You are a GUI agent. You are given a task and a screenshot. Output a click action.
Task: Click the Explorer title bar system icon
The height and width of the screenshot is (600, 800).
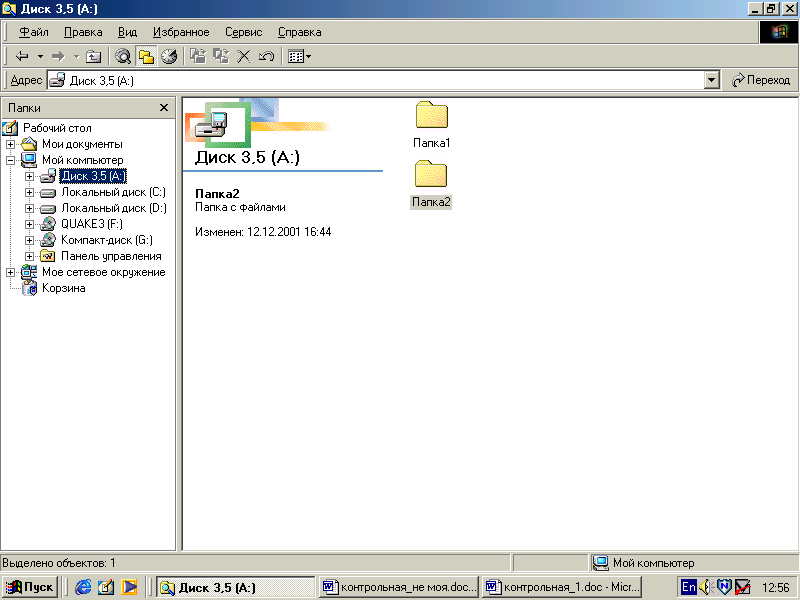click(x=9, y=9)
